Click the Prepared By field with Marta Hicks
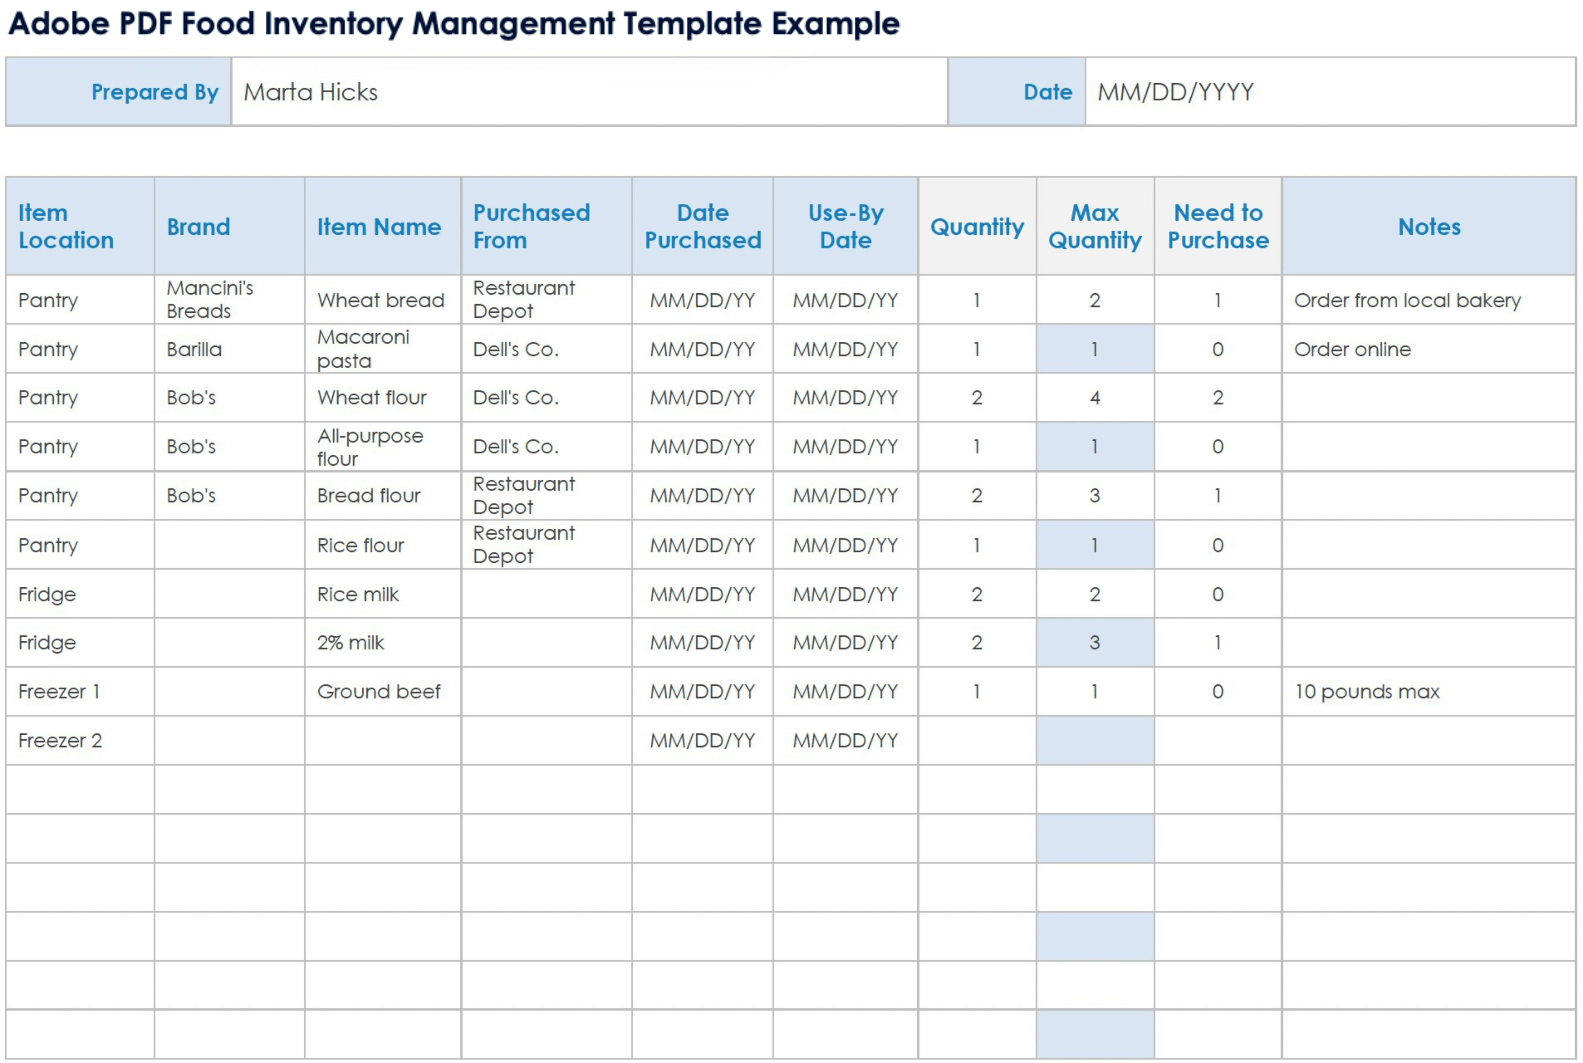Screen dimensions: 1583x1063 pyautogui.click(x=588, y=92)
